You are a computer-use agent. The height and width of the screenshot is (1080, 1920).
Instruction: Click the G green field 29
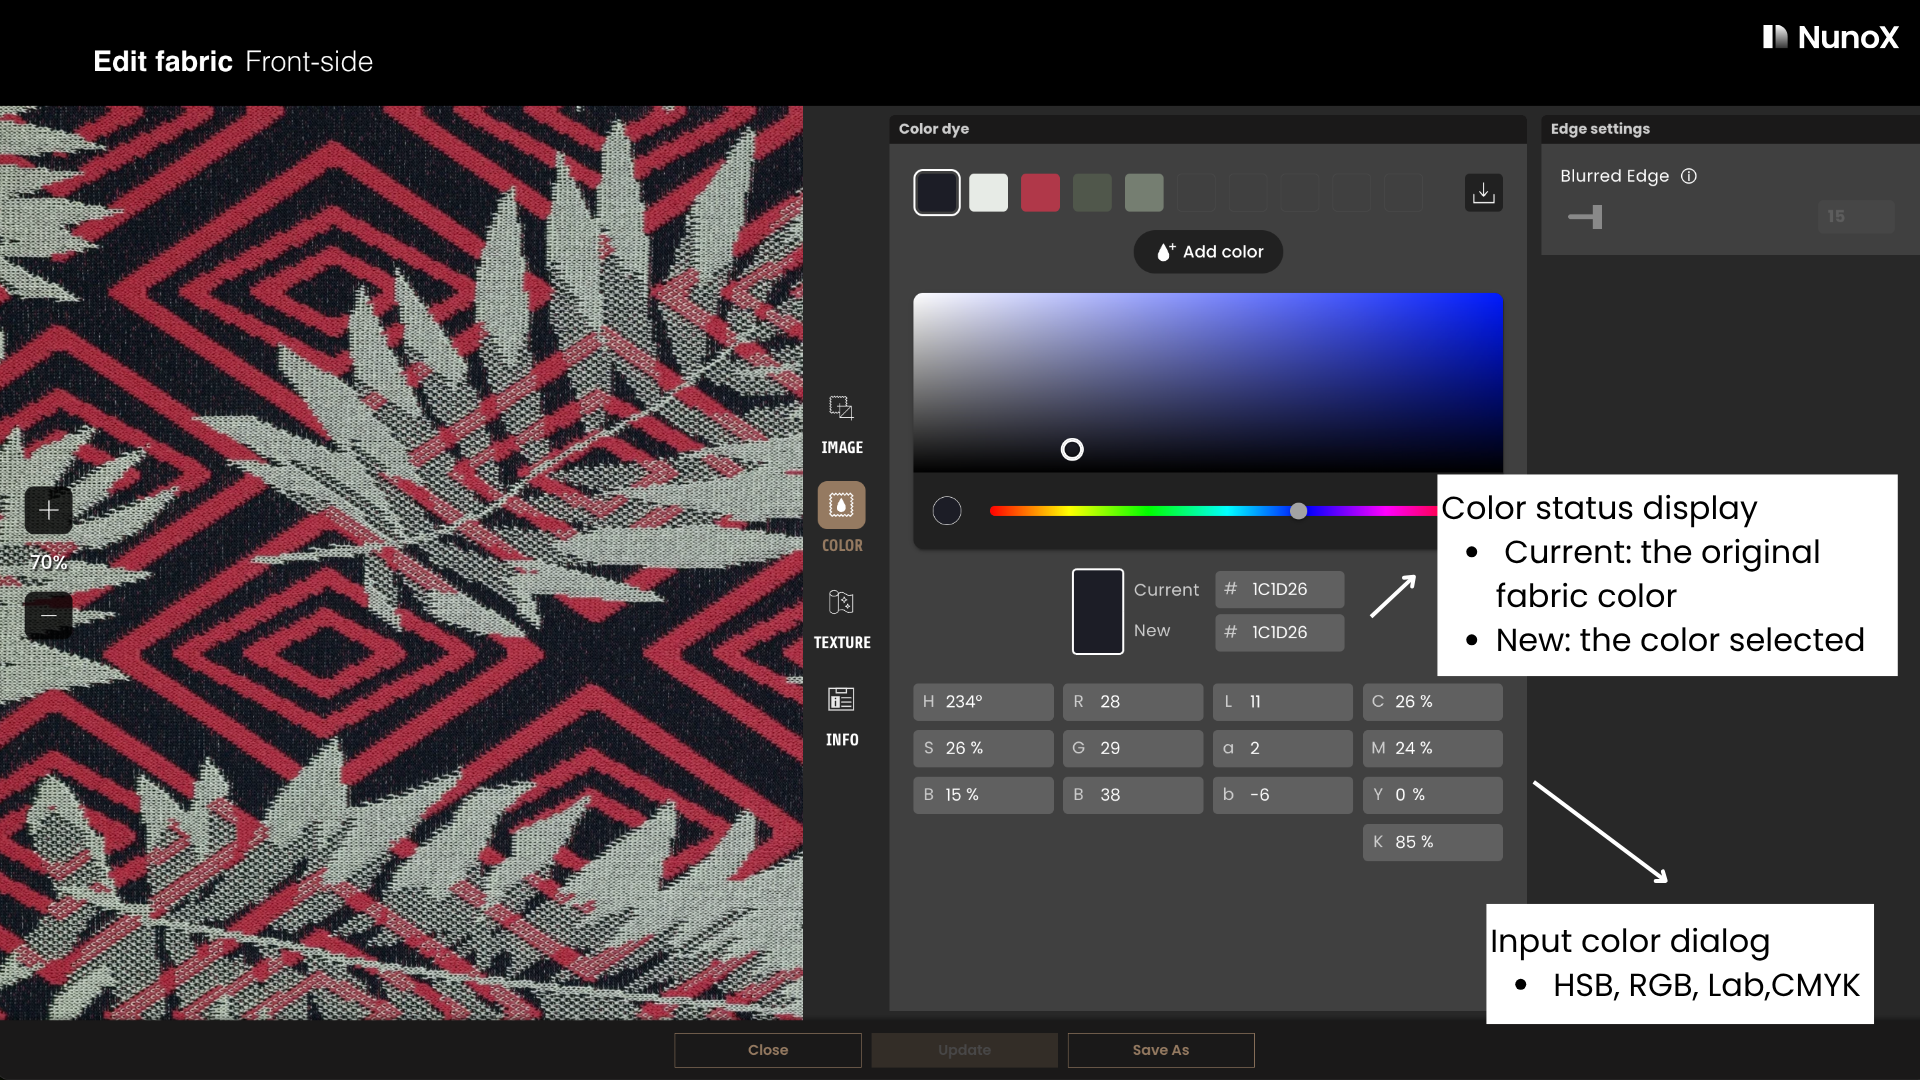tap(1133, 749)
